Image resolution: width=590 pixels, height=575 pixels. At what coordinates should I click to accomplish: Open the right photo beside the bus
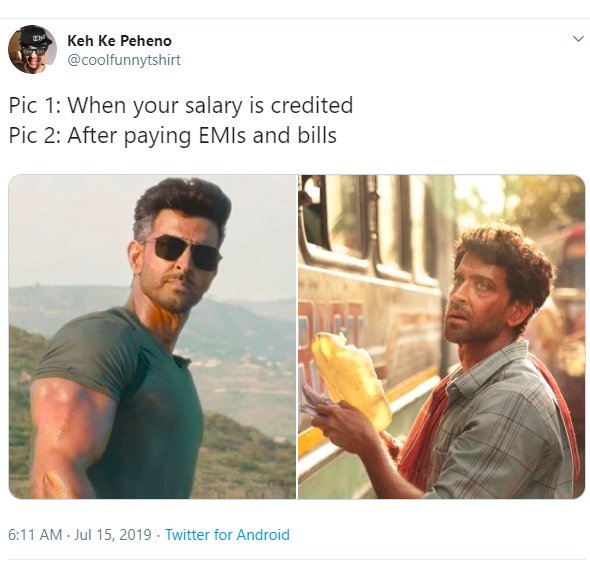click(441, 336)
